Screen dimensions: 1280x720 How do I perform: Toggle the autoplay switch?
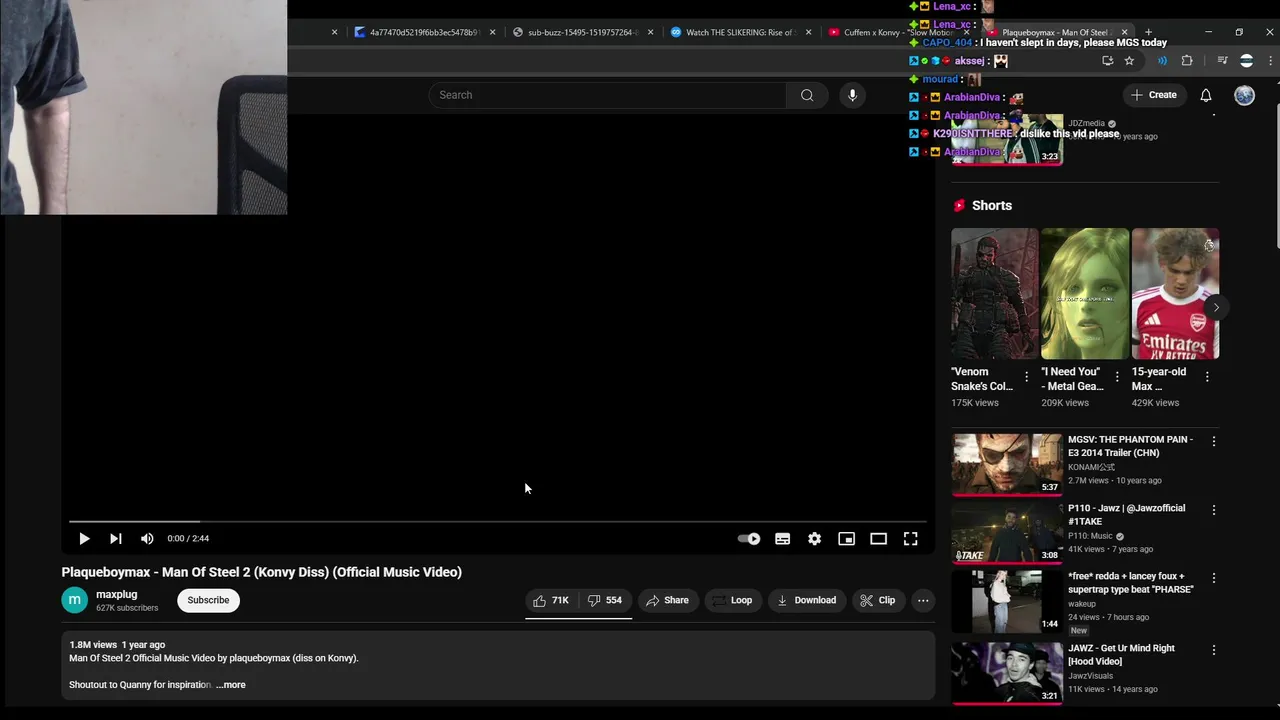point(749,538)
